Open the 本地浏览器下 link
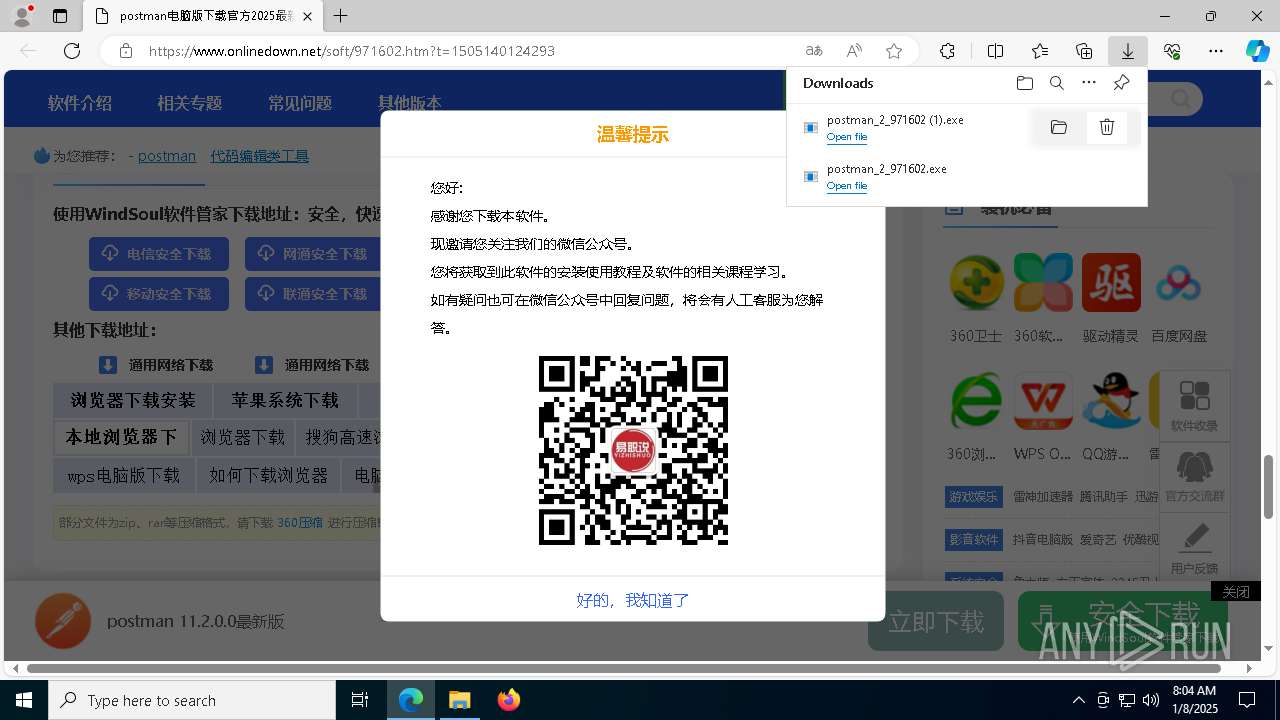 120,437
